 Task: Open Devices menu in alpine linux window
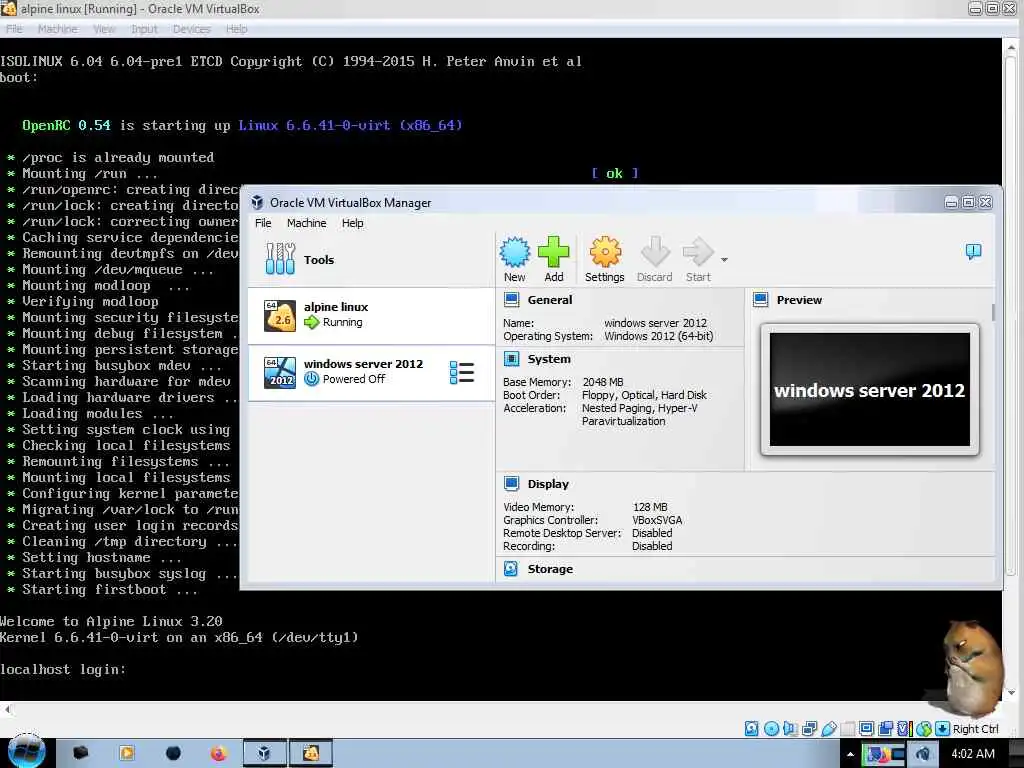[x=191, y=29]
